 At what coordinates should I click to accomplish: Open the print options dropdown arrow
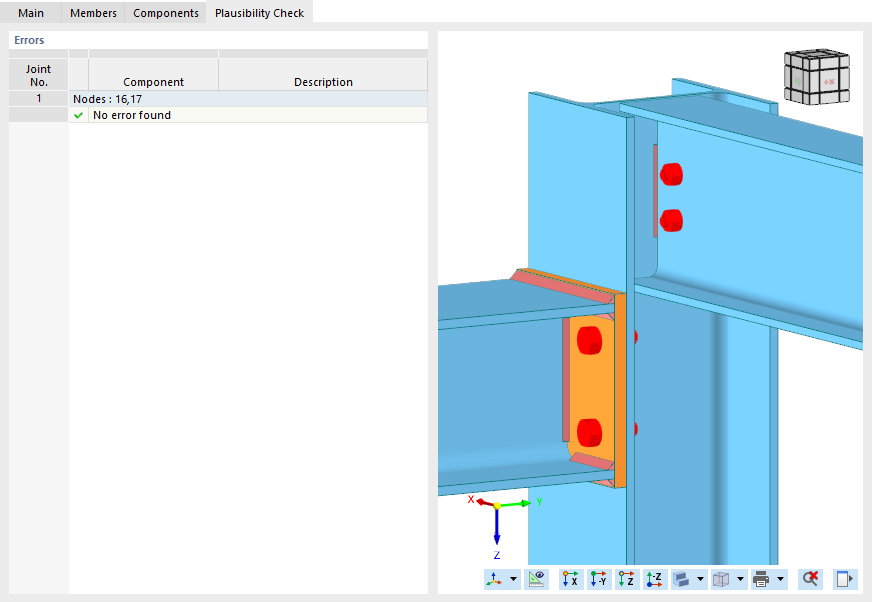(x=778, y=579)
